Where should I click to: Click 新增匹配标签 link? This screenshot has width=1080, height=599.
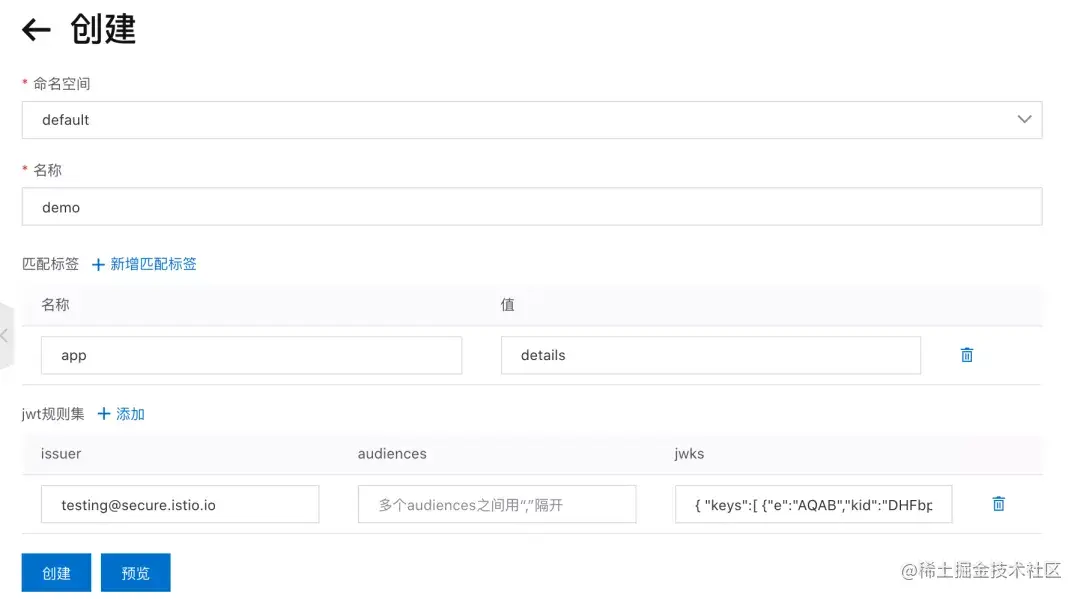153,264
